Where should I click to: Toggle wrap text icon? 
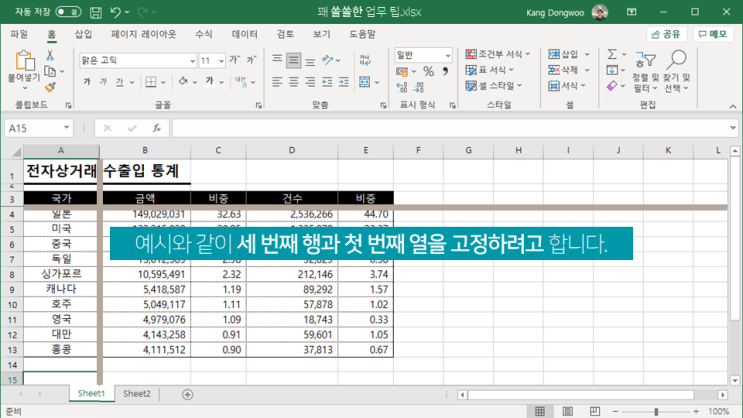(365, 60)
